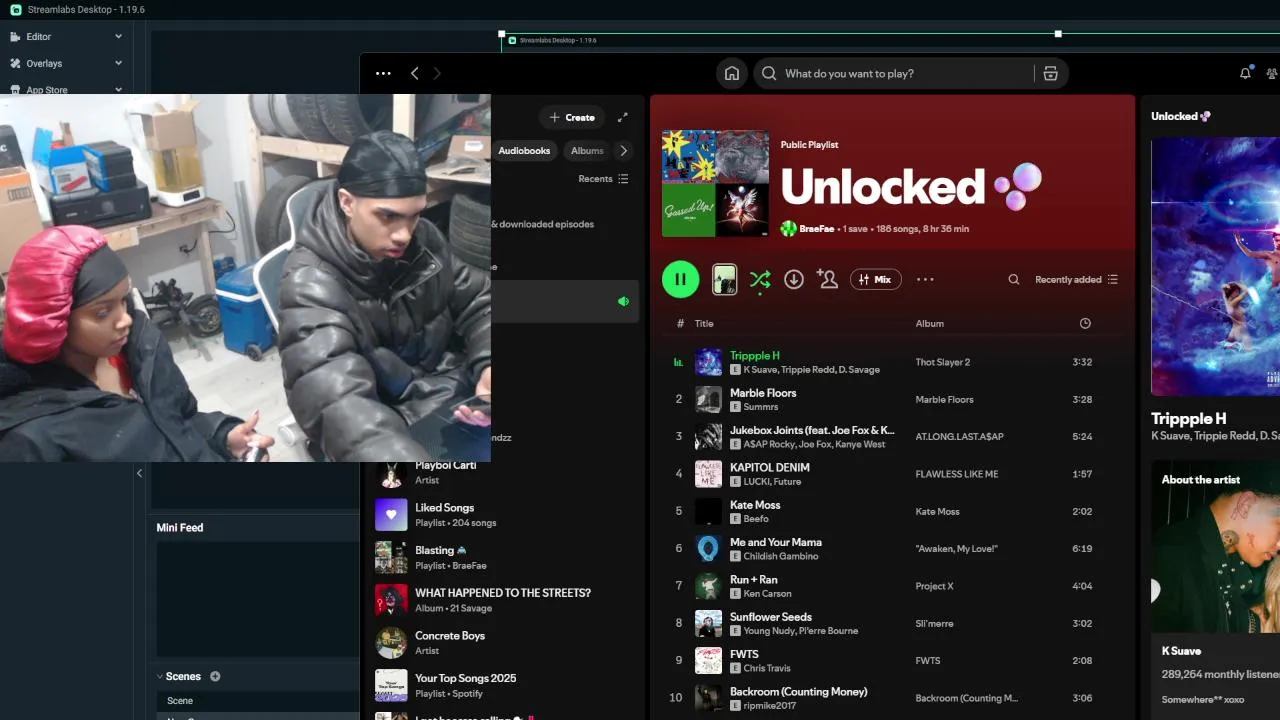The image size is (1280, 720).
Task: Open Ken Carson artist link
Action: click(x=767, y=594)
